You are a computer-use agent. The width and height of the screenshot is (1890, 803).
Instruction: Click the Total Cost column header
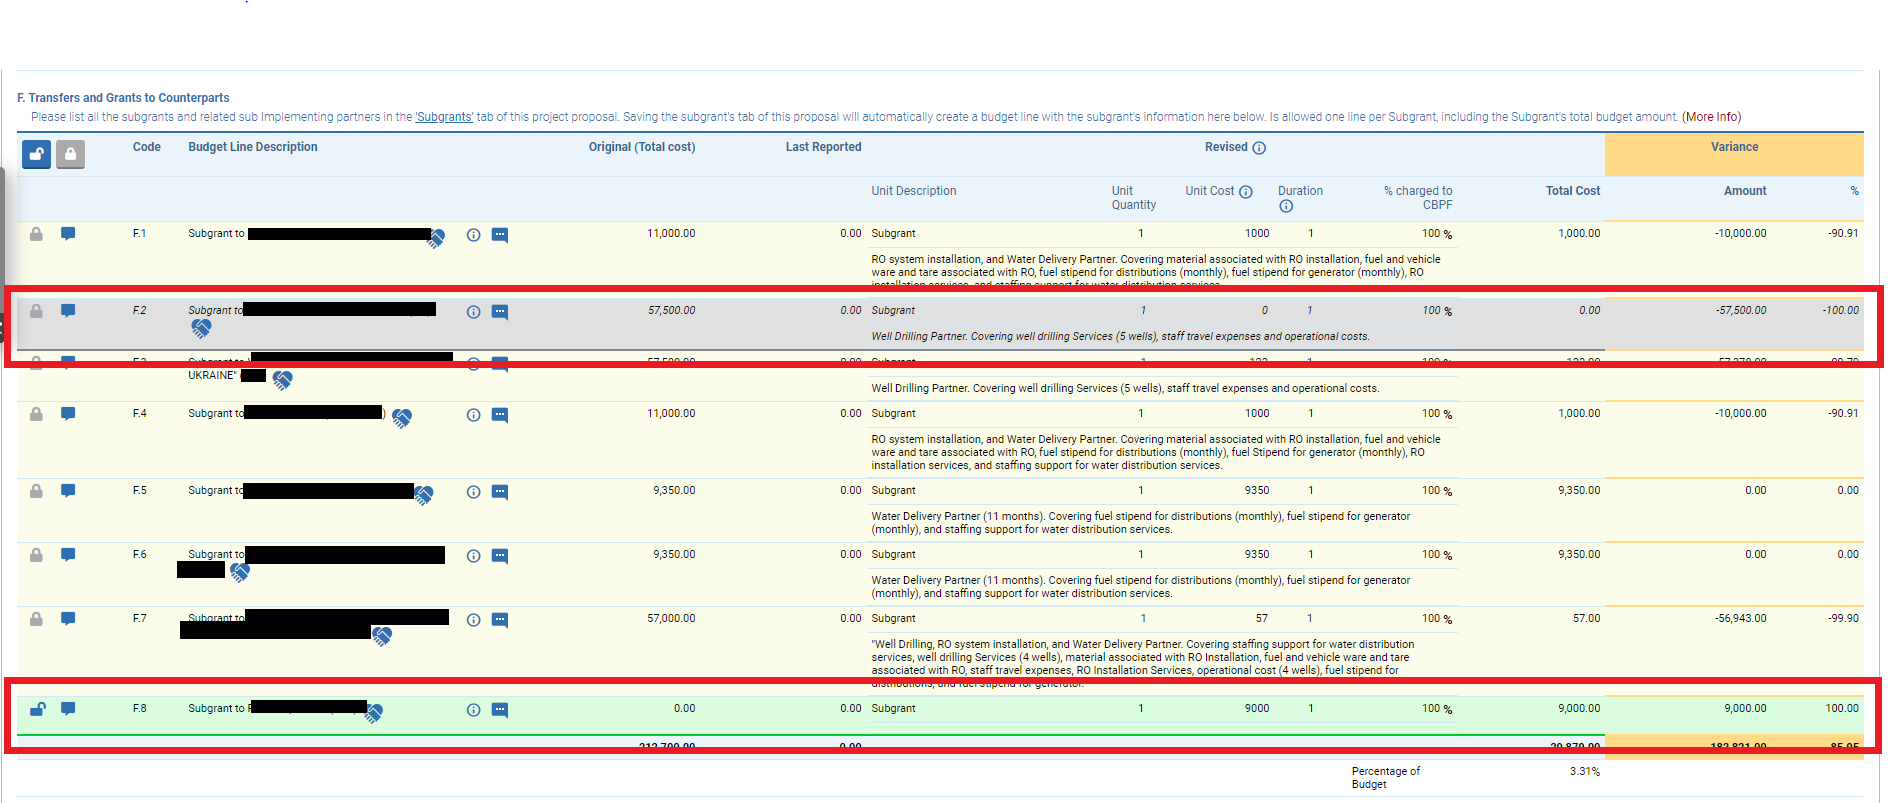pyautogui.click(x=1573, y=191)
